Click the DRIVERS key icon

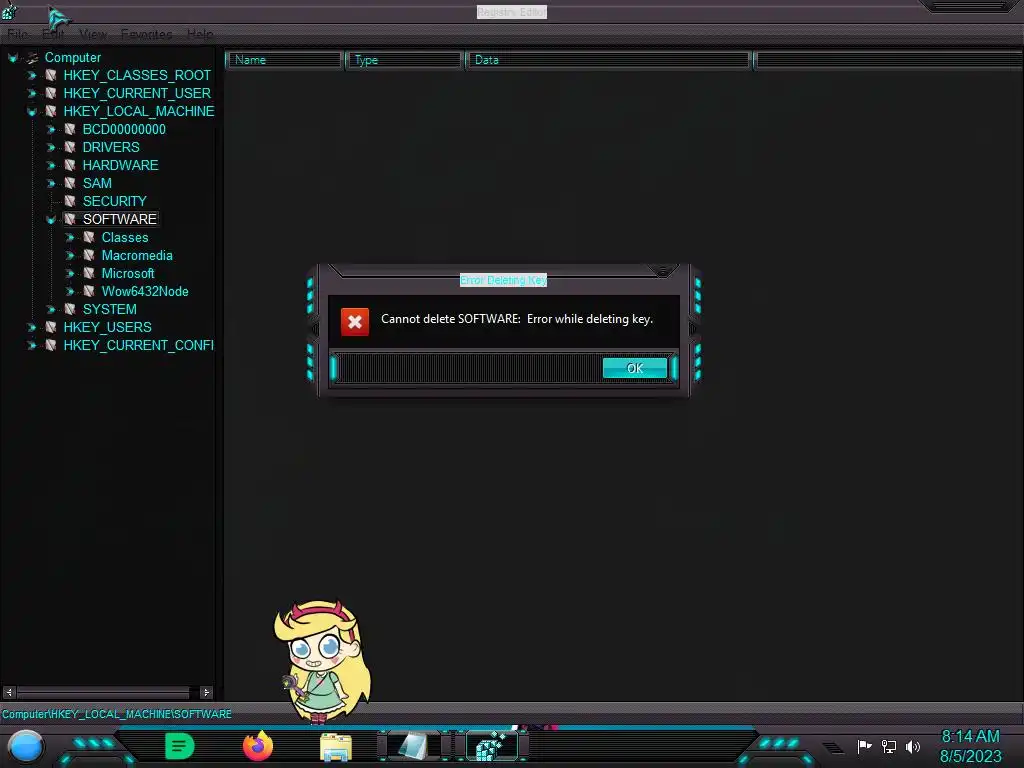70,148
